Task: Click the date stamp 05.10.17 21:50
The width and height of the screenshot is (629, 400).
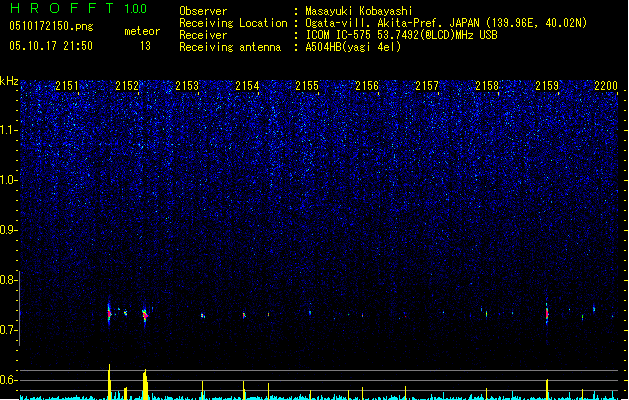Action: [51, 46]
